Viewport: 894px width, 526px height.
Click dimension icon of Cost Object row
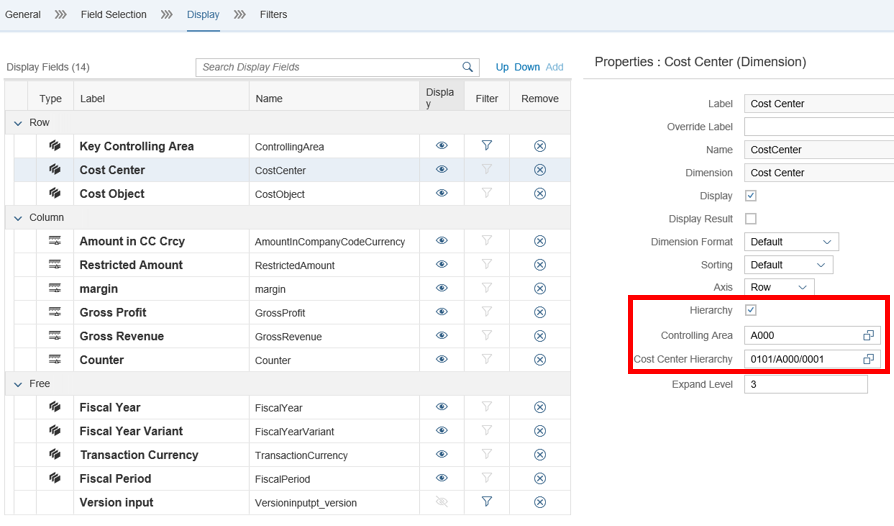coord(55,193)
